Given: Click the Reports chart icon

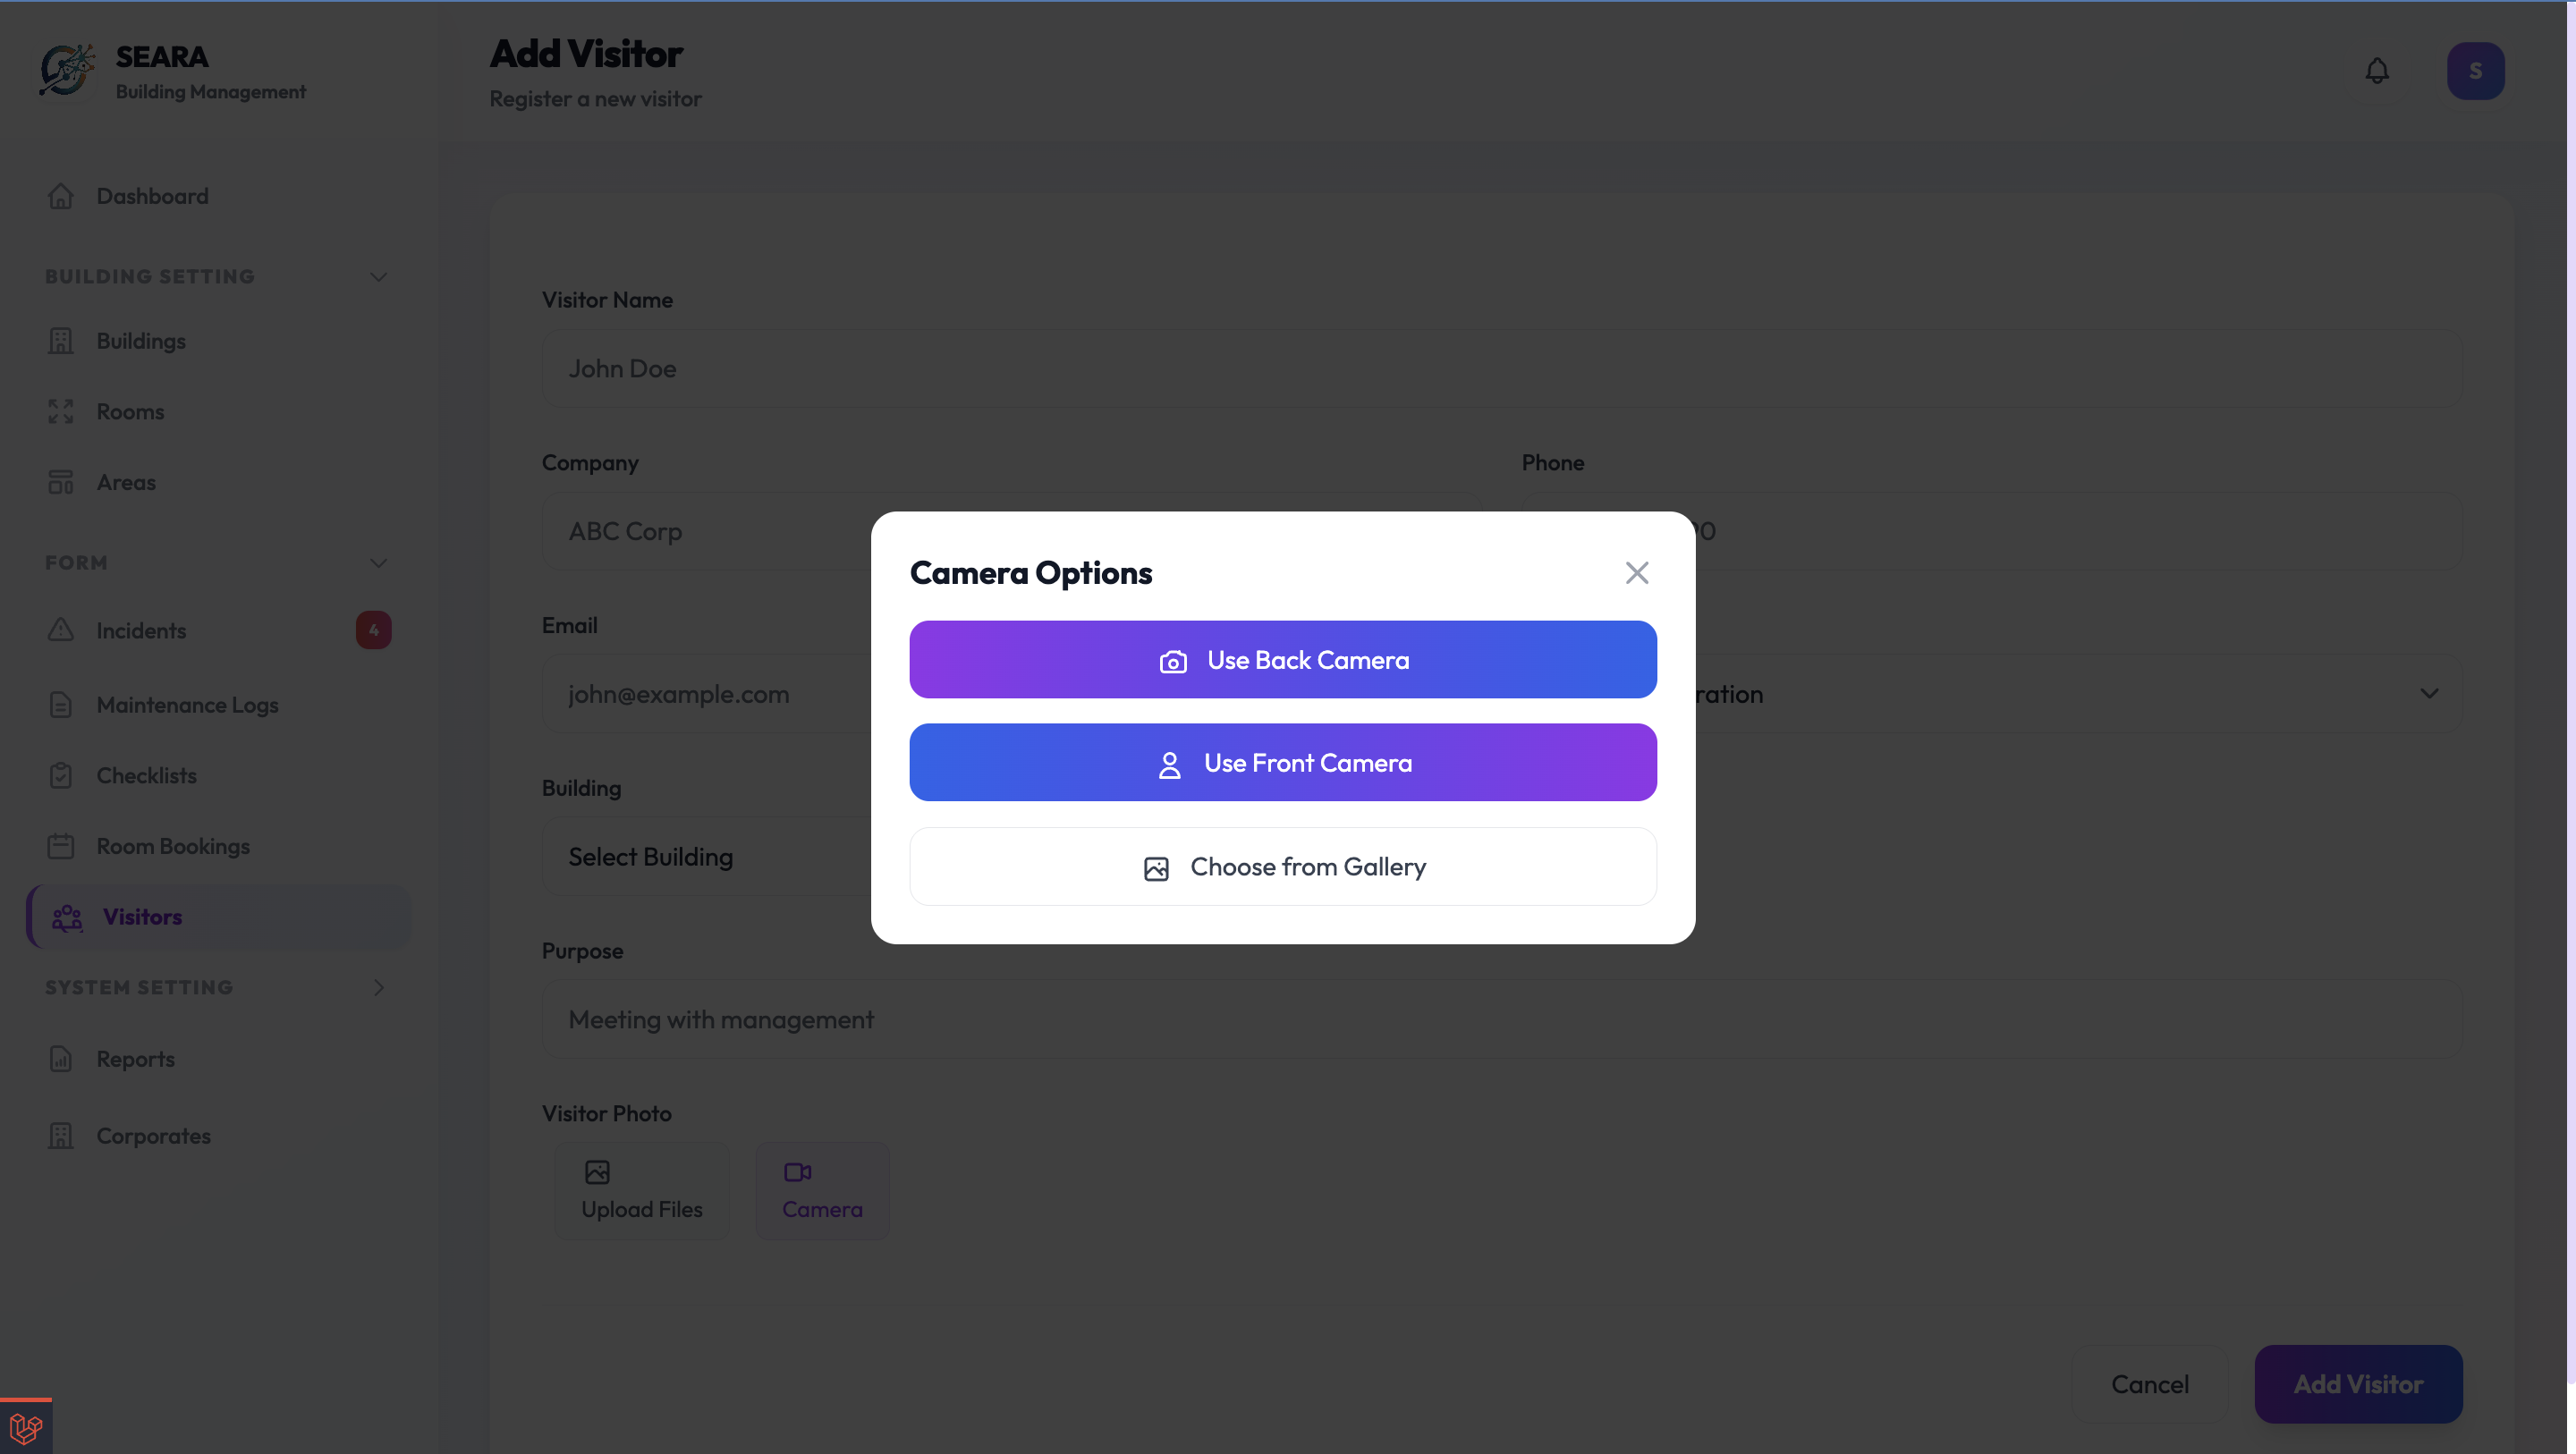Looking at the screenshot, I should point(61,1058).
